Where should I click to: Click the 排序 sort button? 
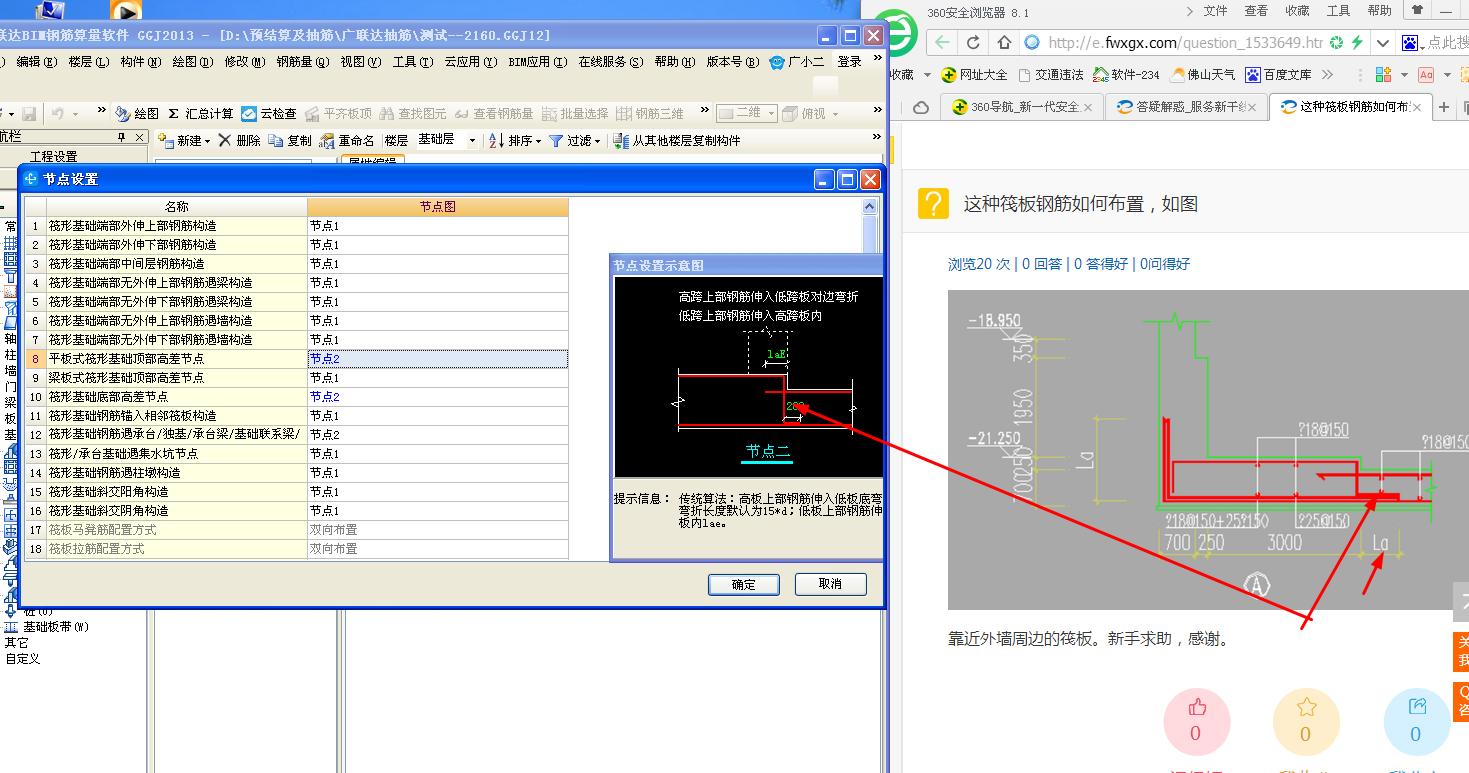pos(510,141)
